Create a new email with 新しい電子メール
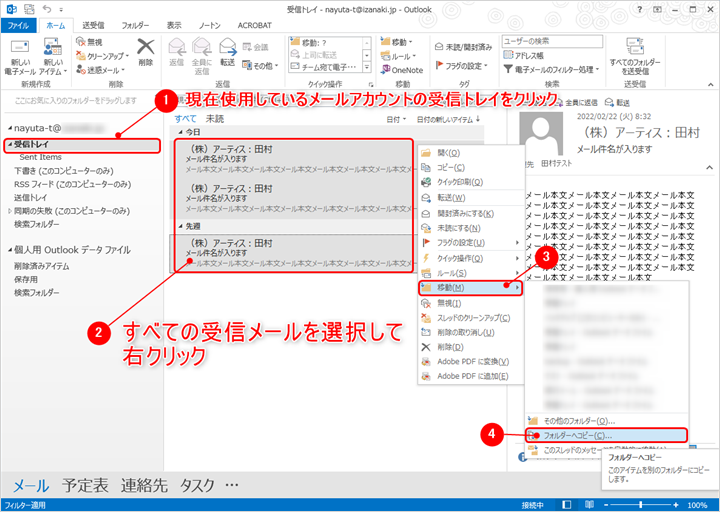The height and width of the screenshot is (512, 720). 20,57
